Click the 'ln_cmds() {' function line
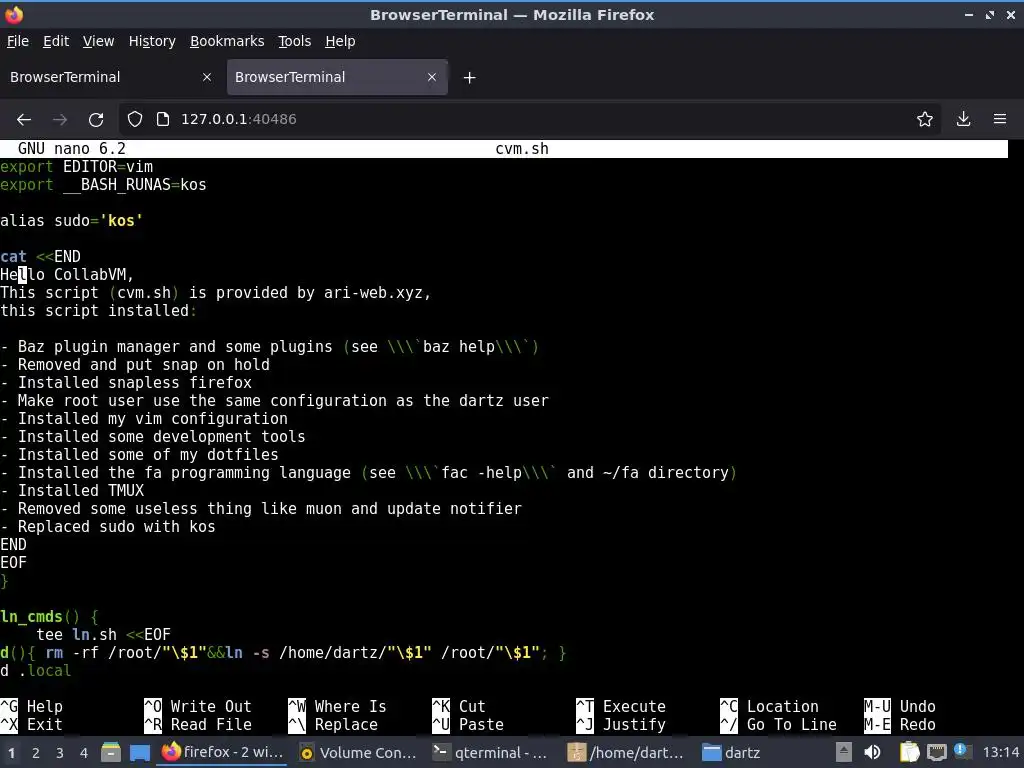The image size is (1024, 768). pos(50,616)
